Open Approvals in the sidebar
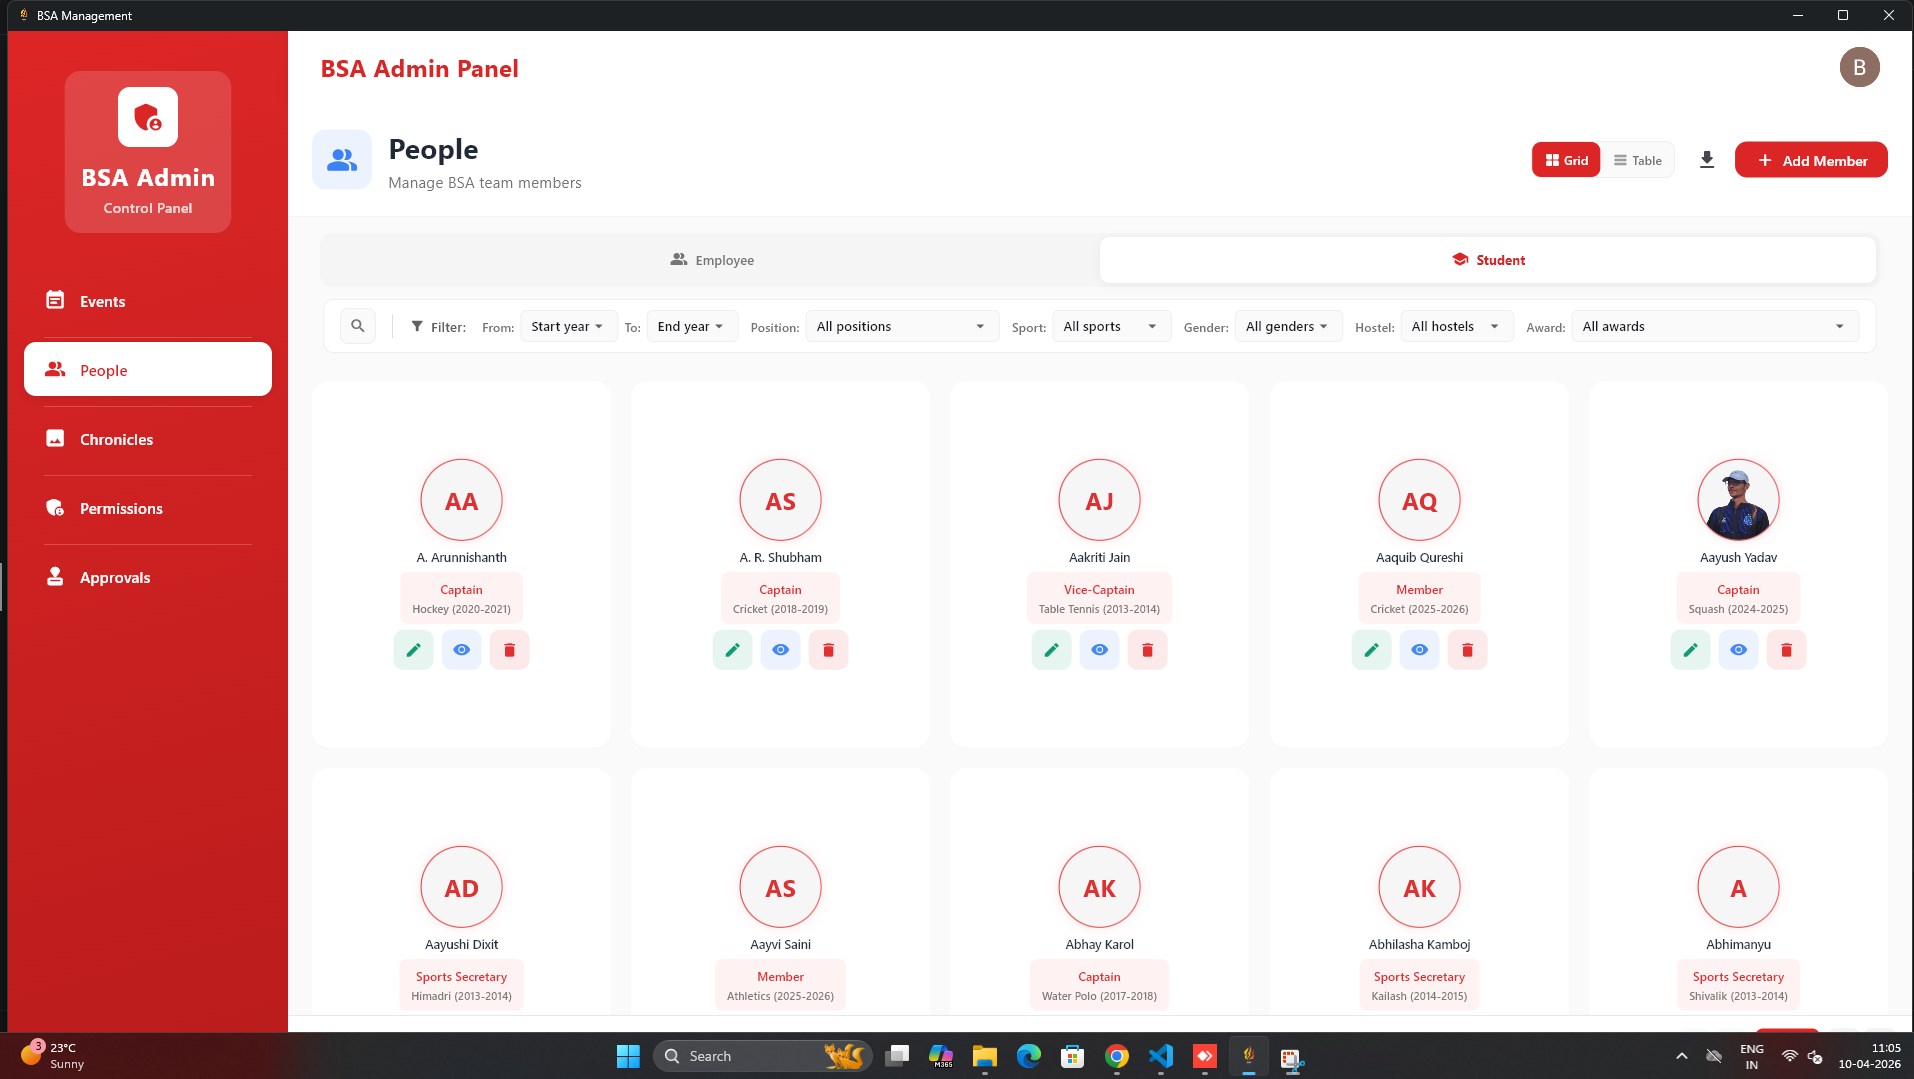The width and height of the screenshot is (1914, 1079). click(148, 577)
